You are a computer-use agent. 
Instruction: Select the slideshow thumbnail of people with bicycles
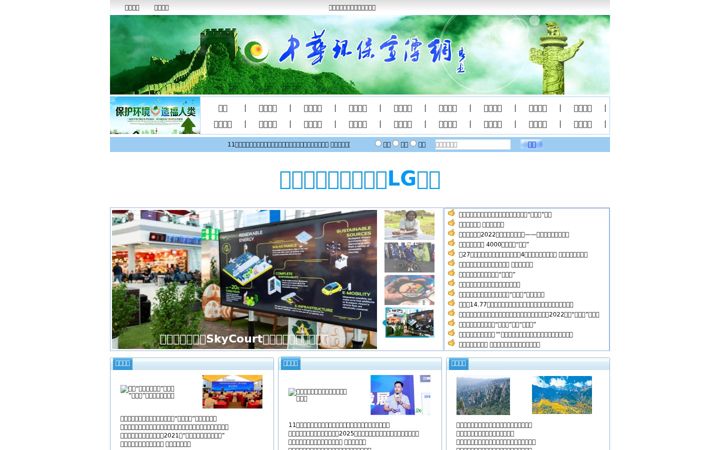tap(409, 257)
